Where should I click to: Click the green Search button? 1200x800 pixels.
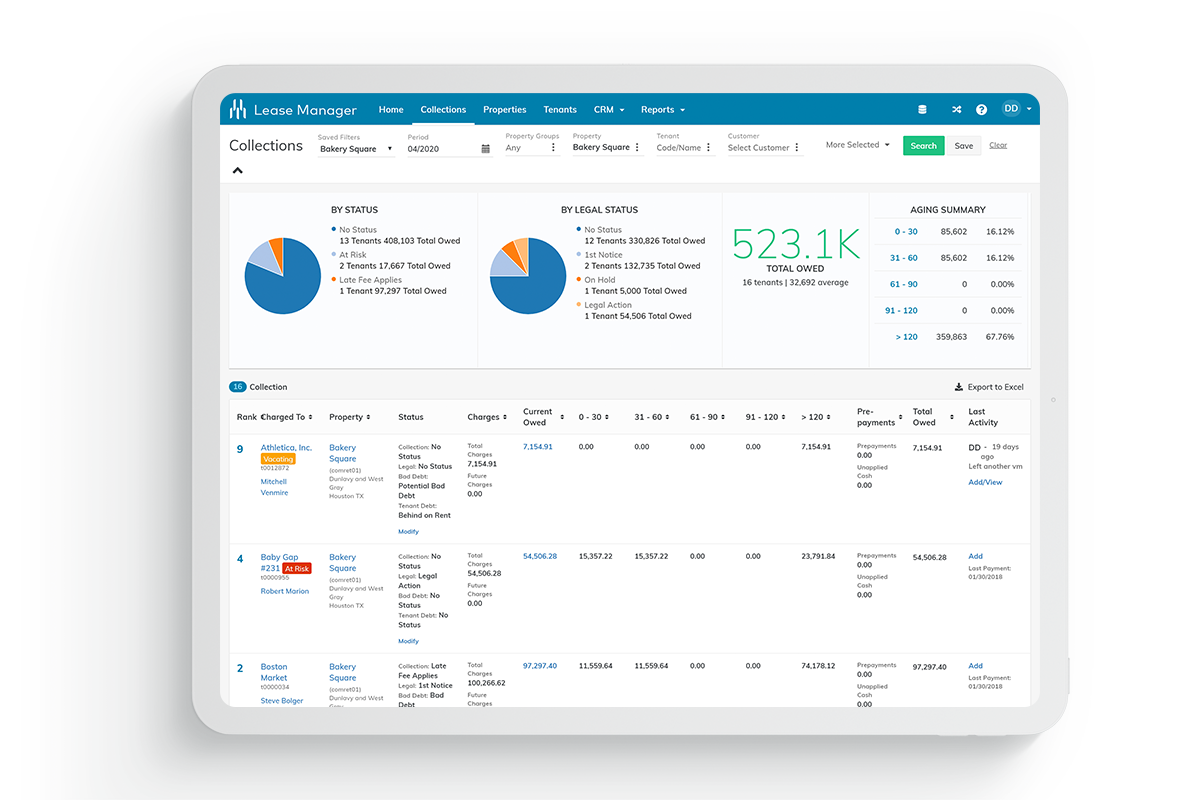click(923, 146)
